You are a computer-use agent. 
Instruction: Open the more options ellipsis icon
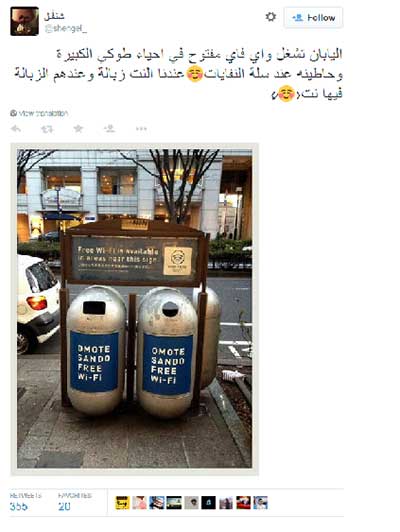coord(141,129)
